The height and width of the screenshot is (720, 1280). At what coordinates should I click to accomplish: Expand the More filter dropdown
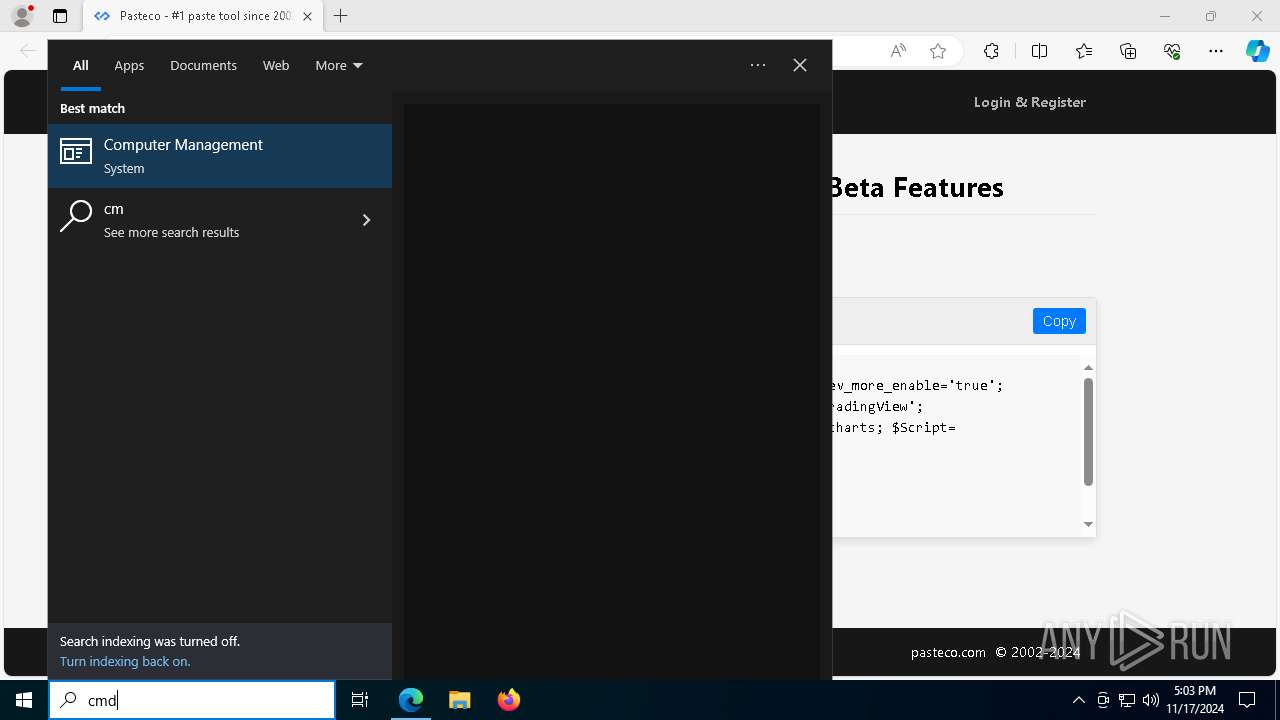[x=338, y=65]
